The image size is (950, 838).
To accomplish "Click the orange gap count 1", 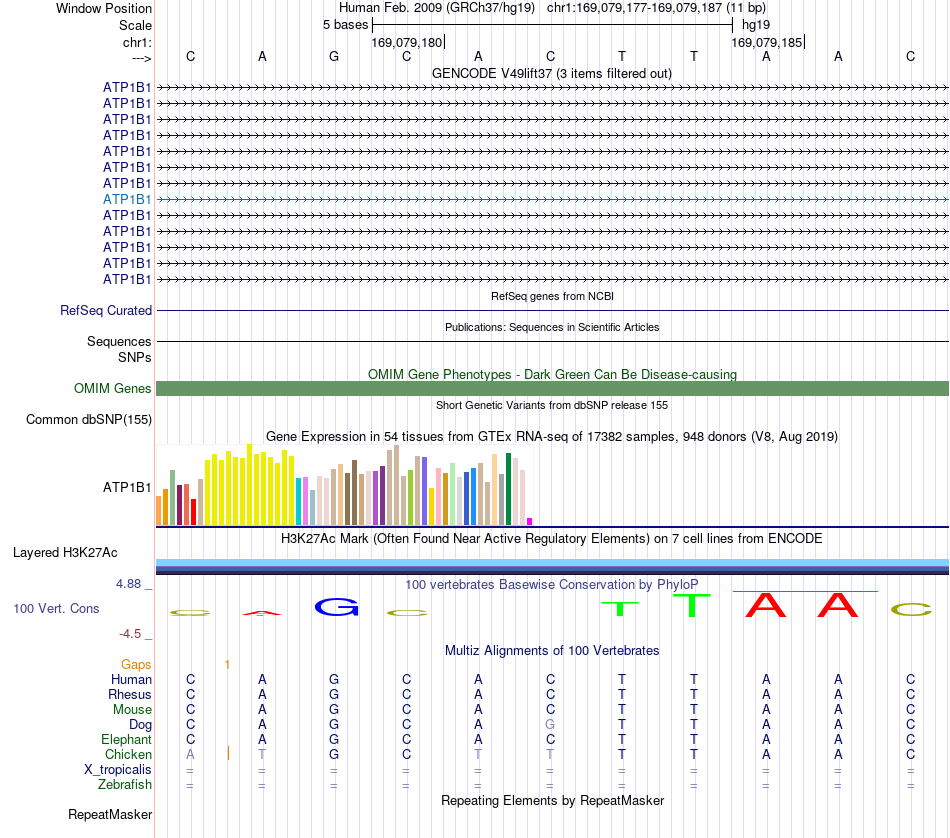I will [x=227, y=665].
